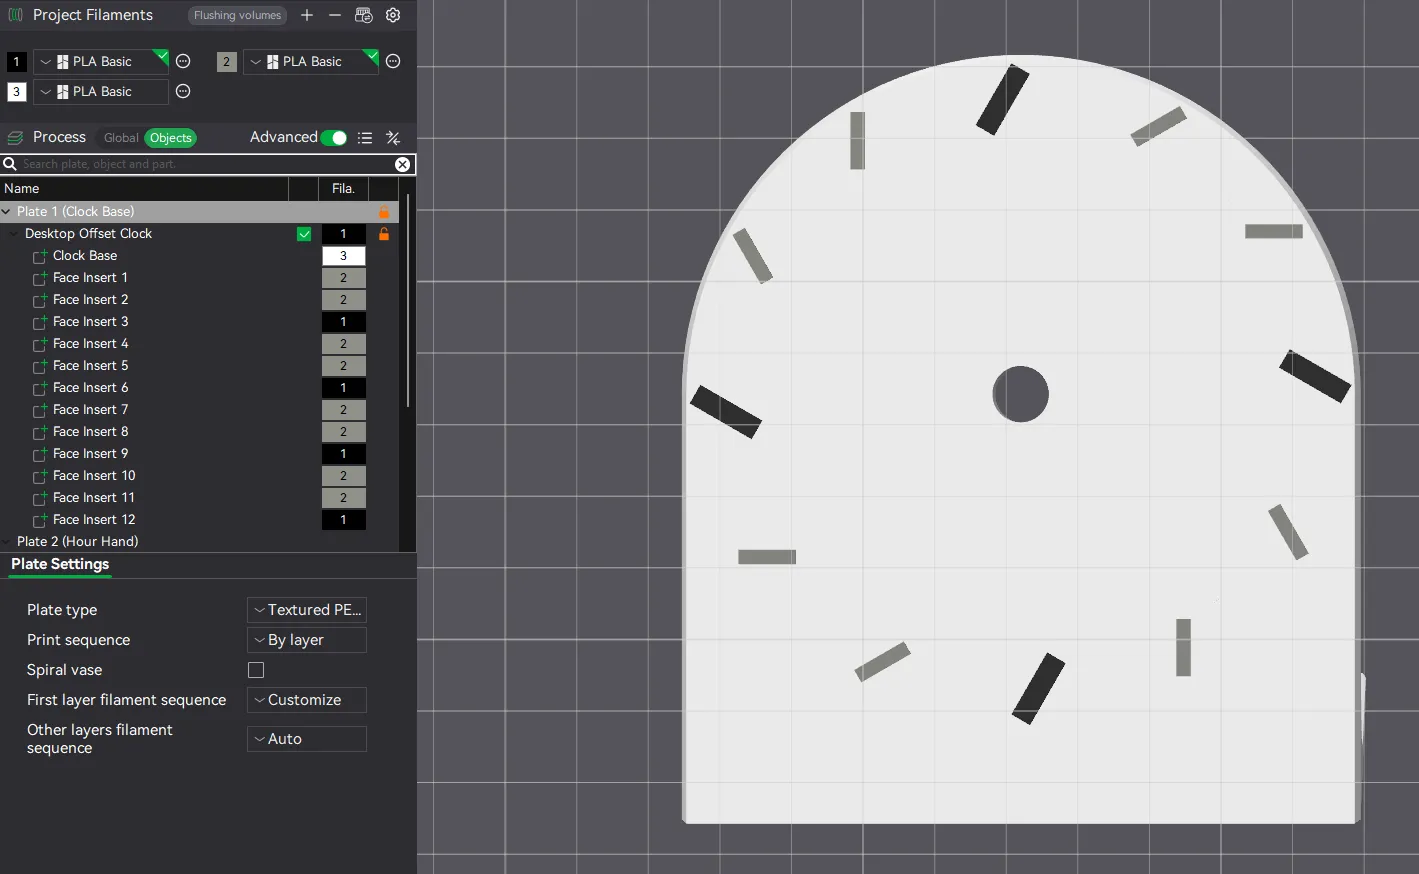The width and height of the screenshot is (1419, 874).
Task: Click the object search input field
Action: pos(207,164)
